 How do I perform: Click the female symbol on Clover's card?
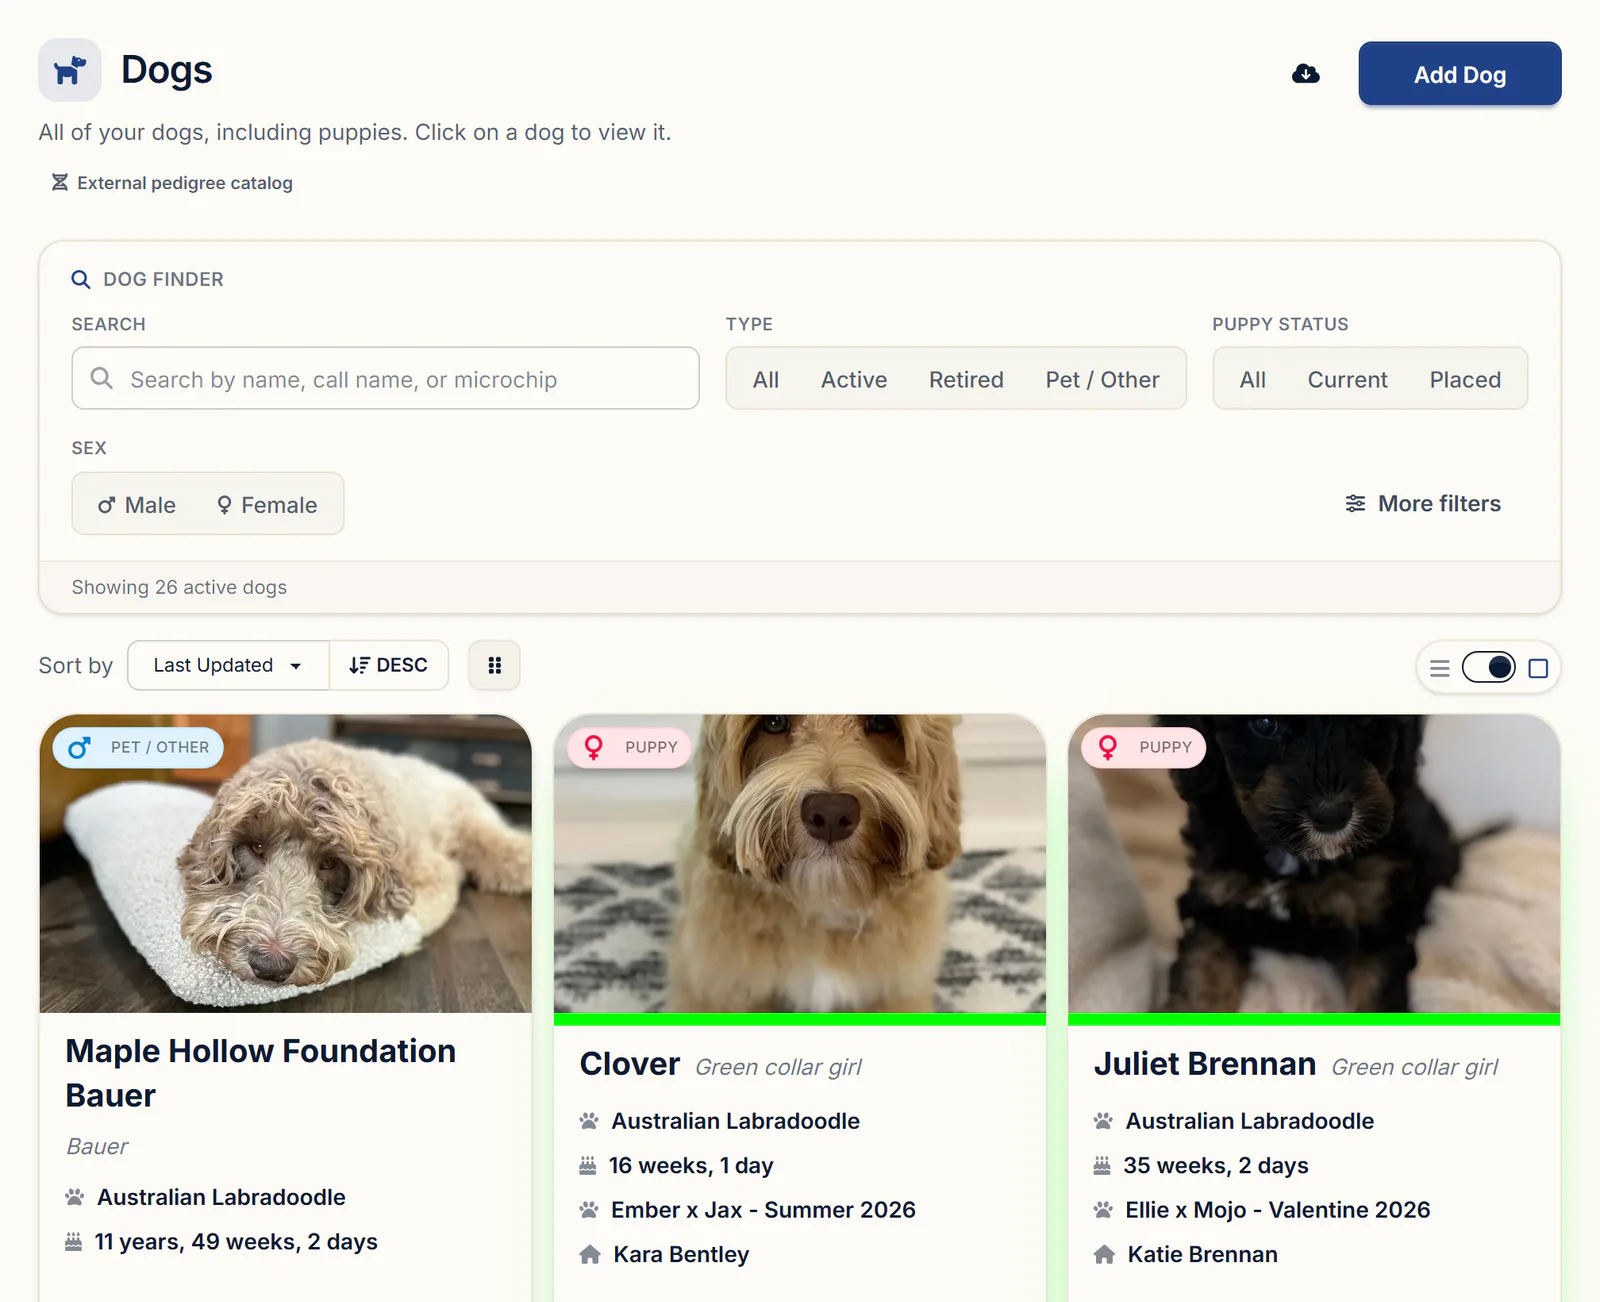click(593, 747)
